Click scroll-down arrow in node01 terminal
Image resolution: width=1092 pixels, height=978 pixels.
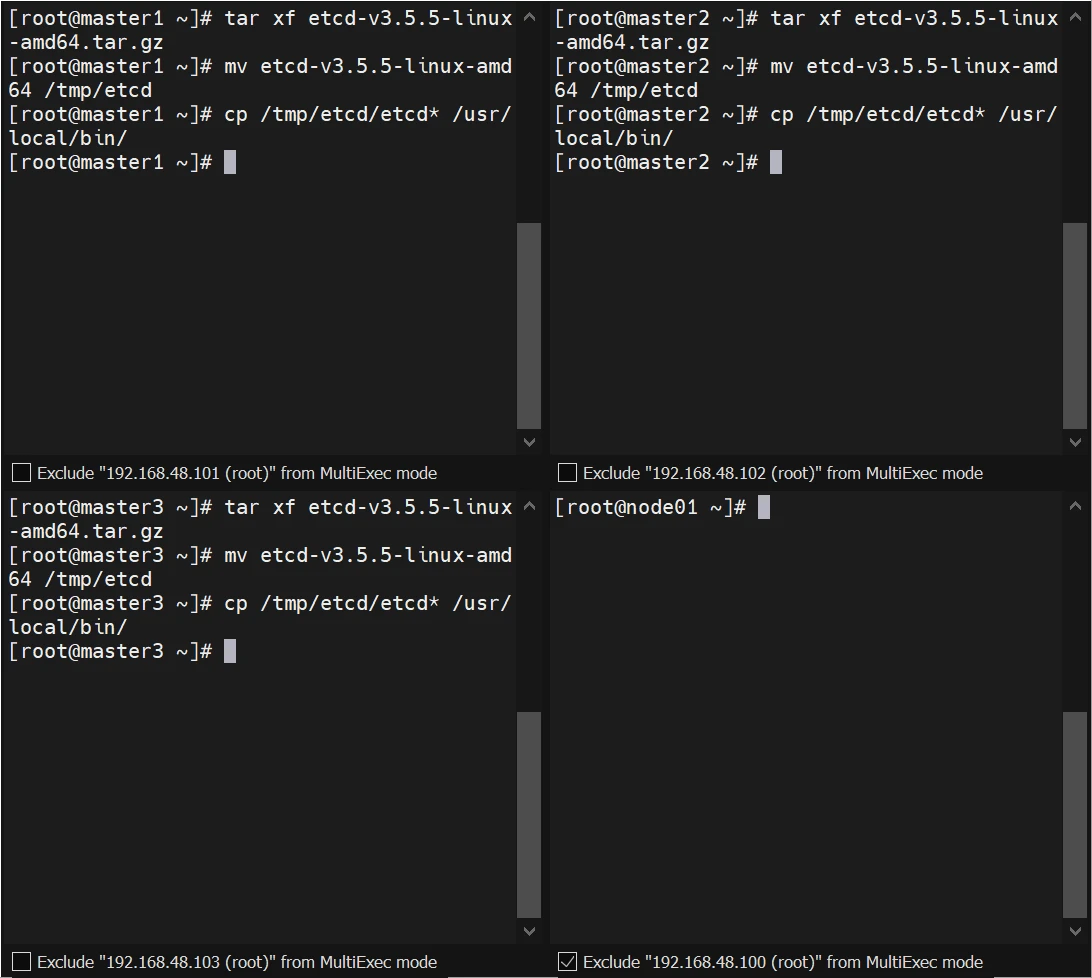pyautogui.click(x=1075, y=931)
